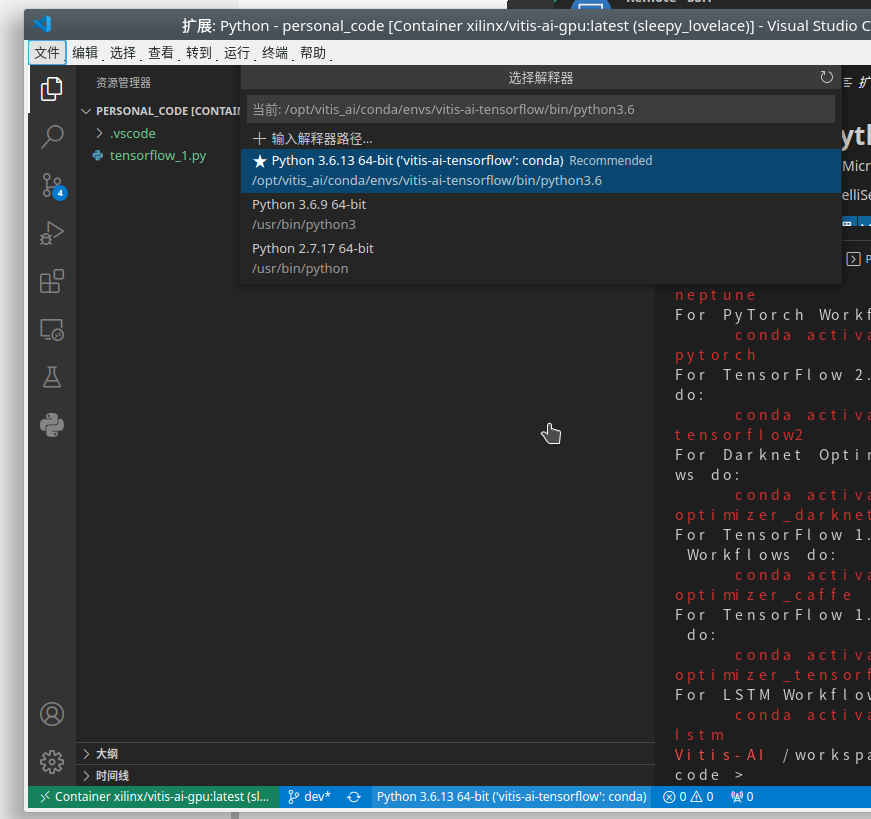This screenshot has height=819, width=871.
Task: Click the sync changes icon in the status bar
Action: pos(354,797)
